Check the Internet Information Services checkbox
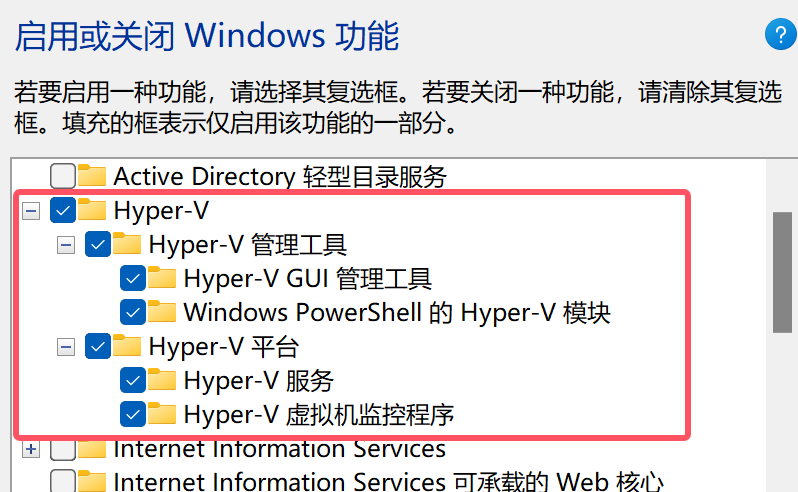 62,450
